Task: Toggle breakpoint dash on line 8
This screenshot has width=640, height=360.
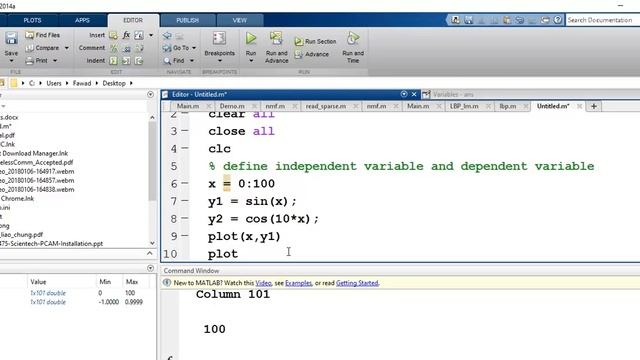Action: point(185,218)
